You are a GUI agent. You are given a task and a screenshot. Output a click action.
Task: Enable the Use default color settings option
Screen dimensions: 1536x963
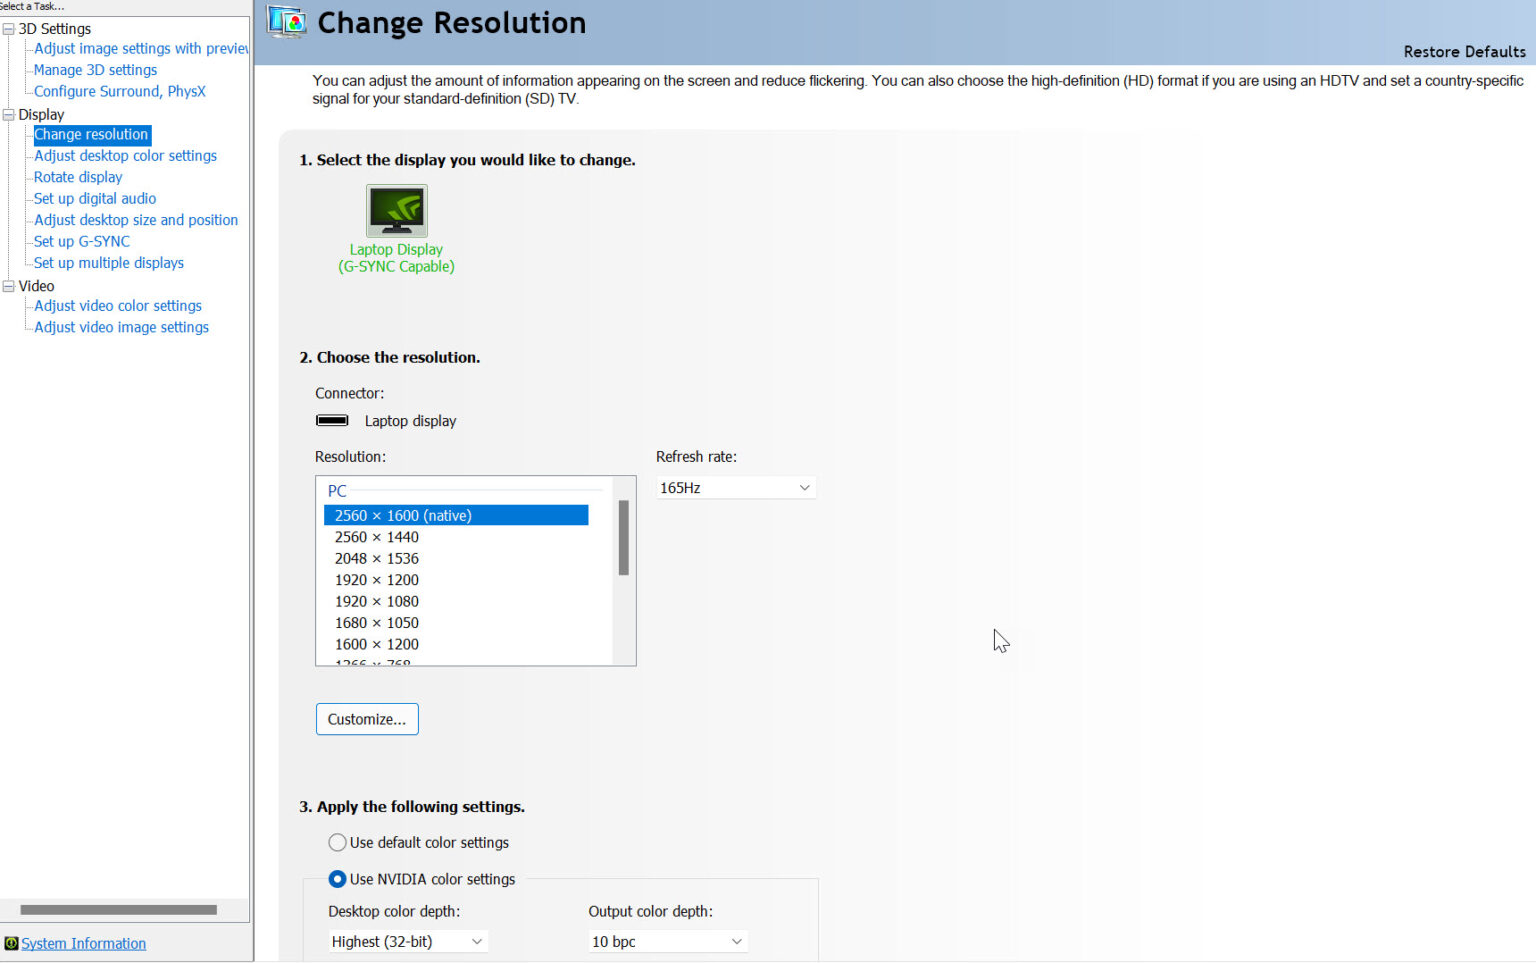click(x=337, y=842)
